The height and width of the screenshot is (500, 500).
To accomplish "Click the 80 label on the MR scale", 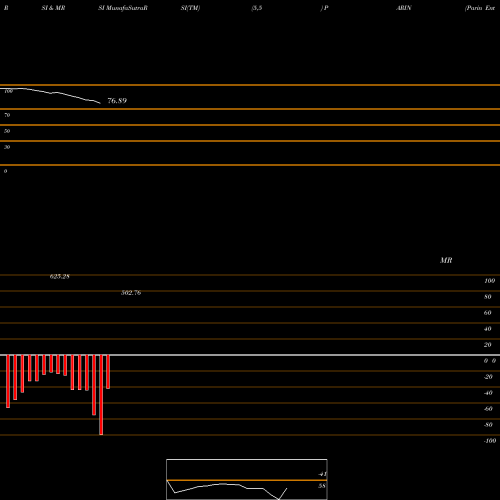I will [488, 297].
